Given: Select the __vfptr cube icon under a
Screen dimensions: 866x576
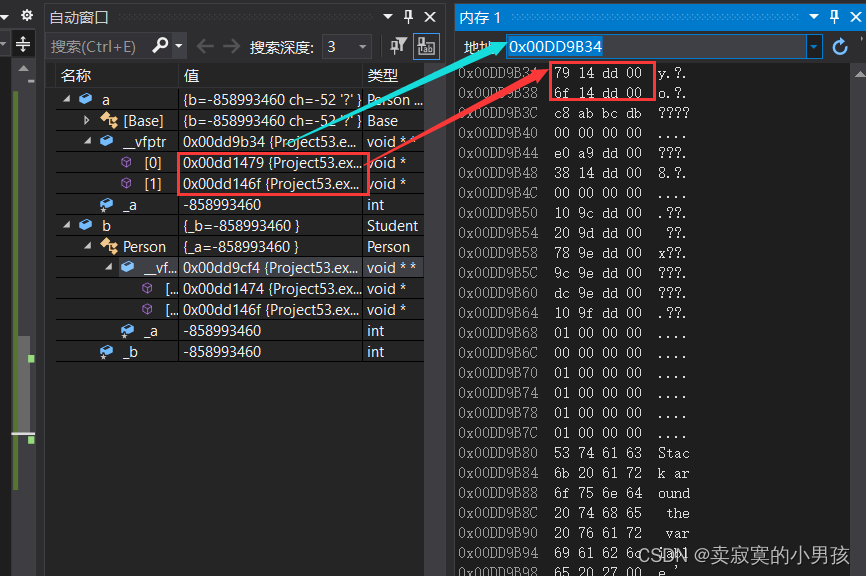Looking at the screenshot, I should (107, 141).
